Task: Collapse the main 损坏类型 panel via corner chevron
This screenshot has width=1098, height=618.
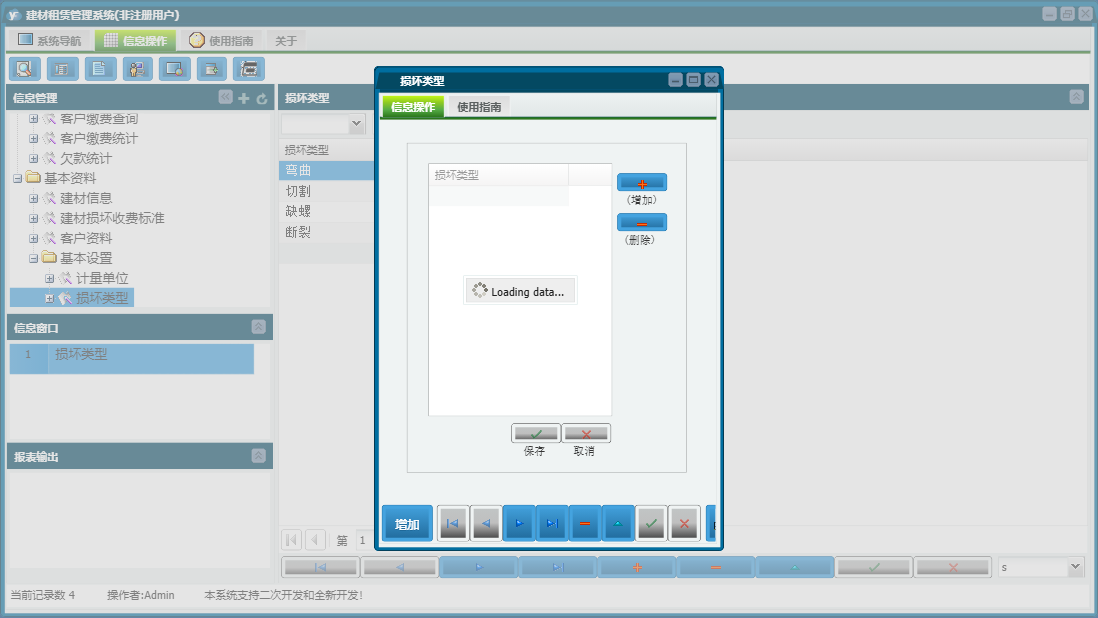Action: [1077, 97]
